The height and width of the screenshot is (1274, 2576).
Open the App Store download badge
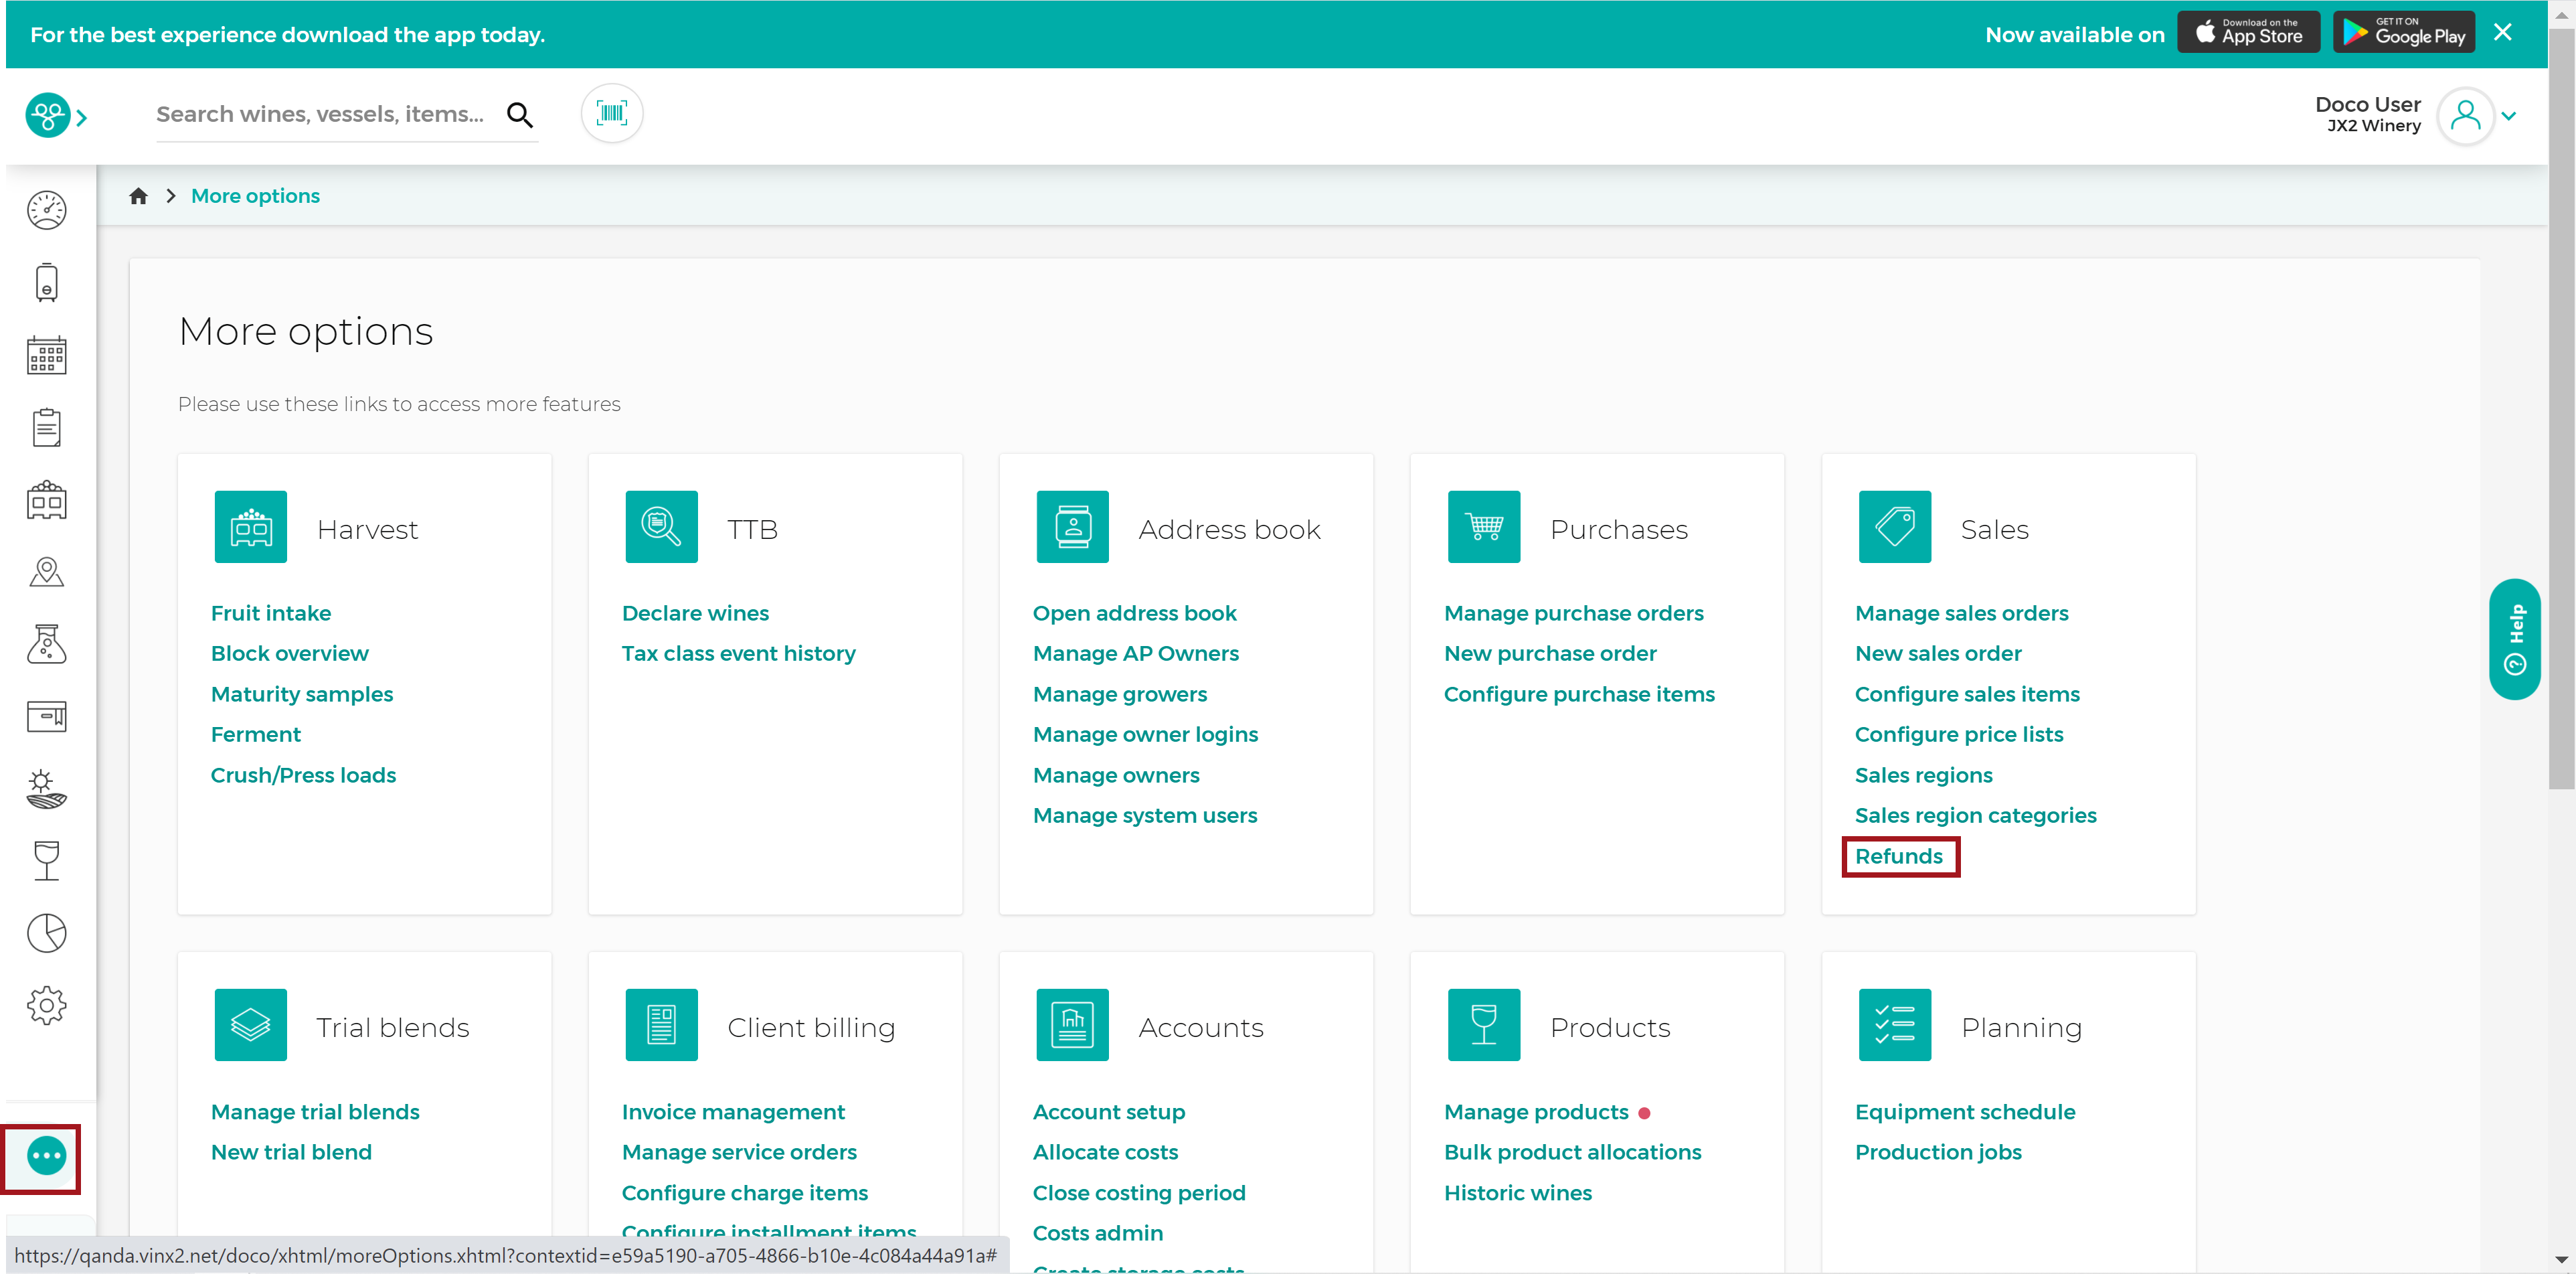point(2249,33)
